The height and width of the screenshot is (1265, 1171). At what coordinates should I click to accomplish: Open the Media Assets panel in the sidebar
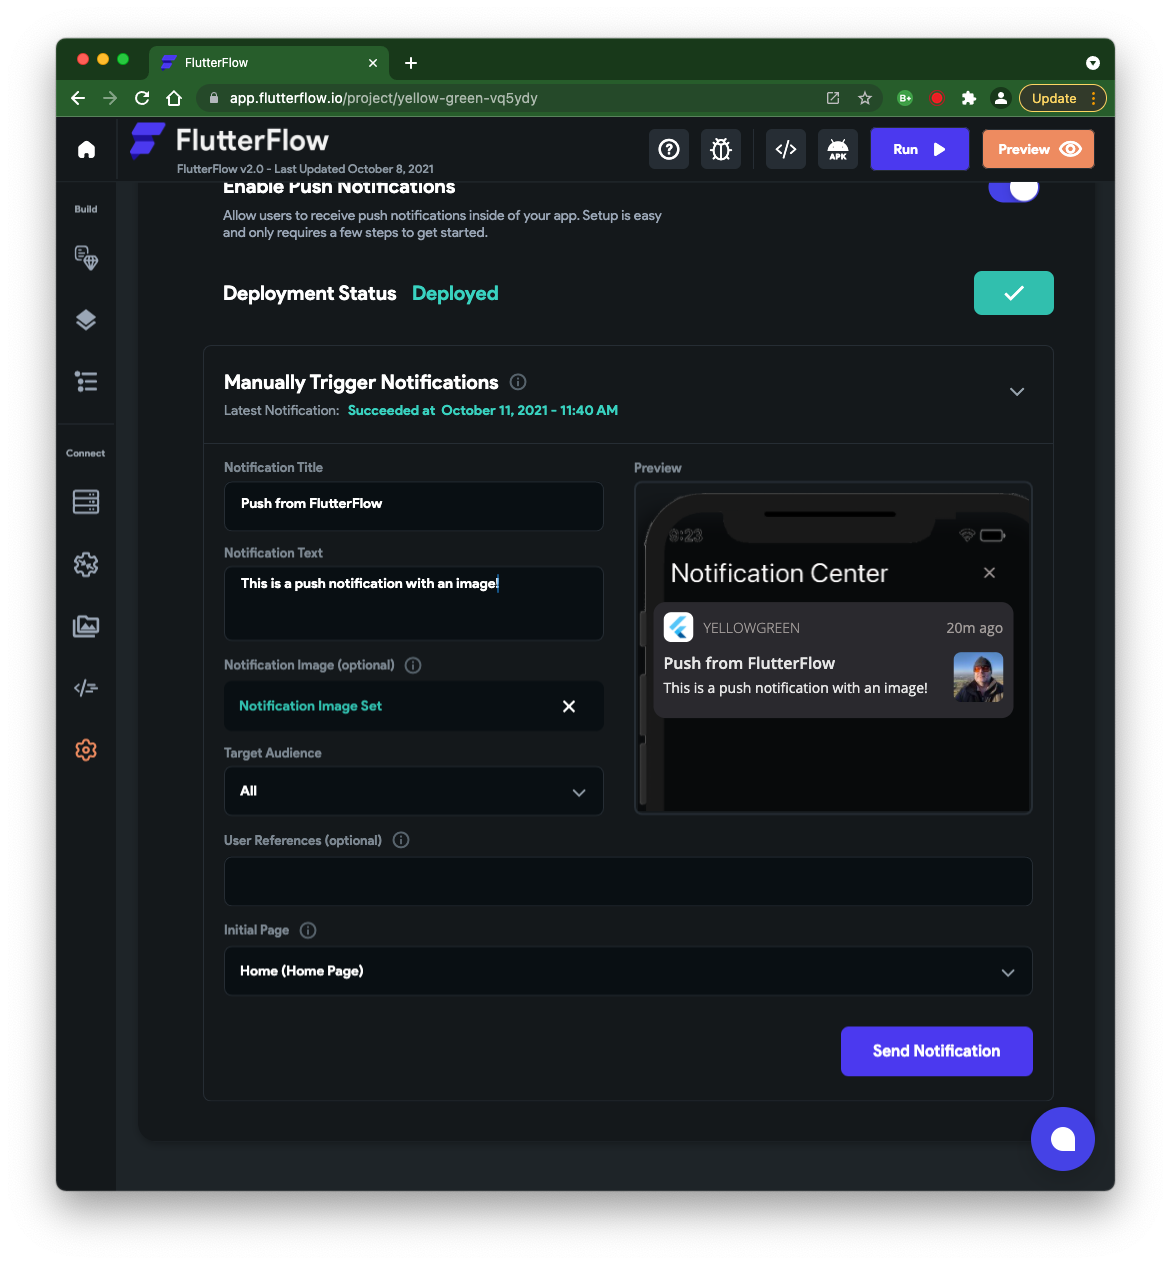(86, 626)
